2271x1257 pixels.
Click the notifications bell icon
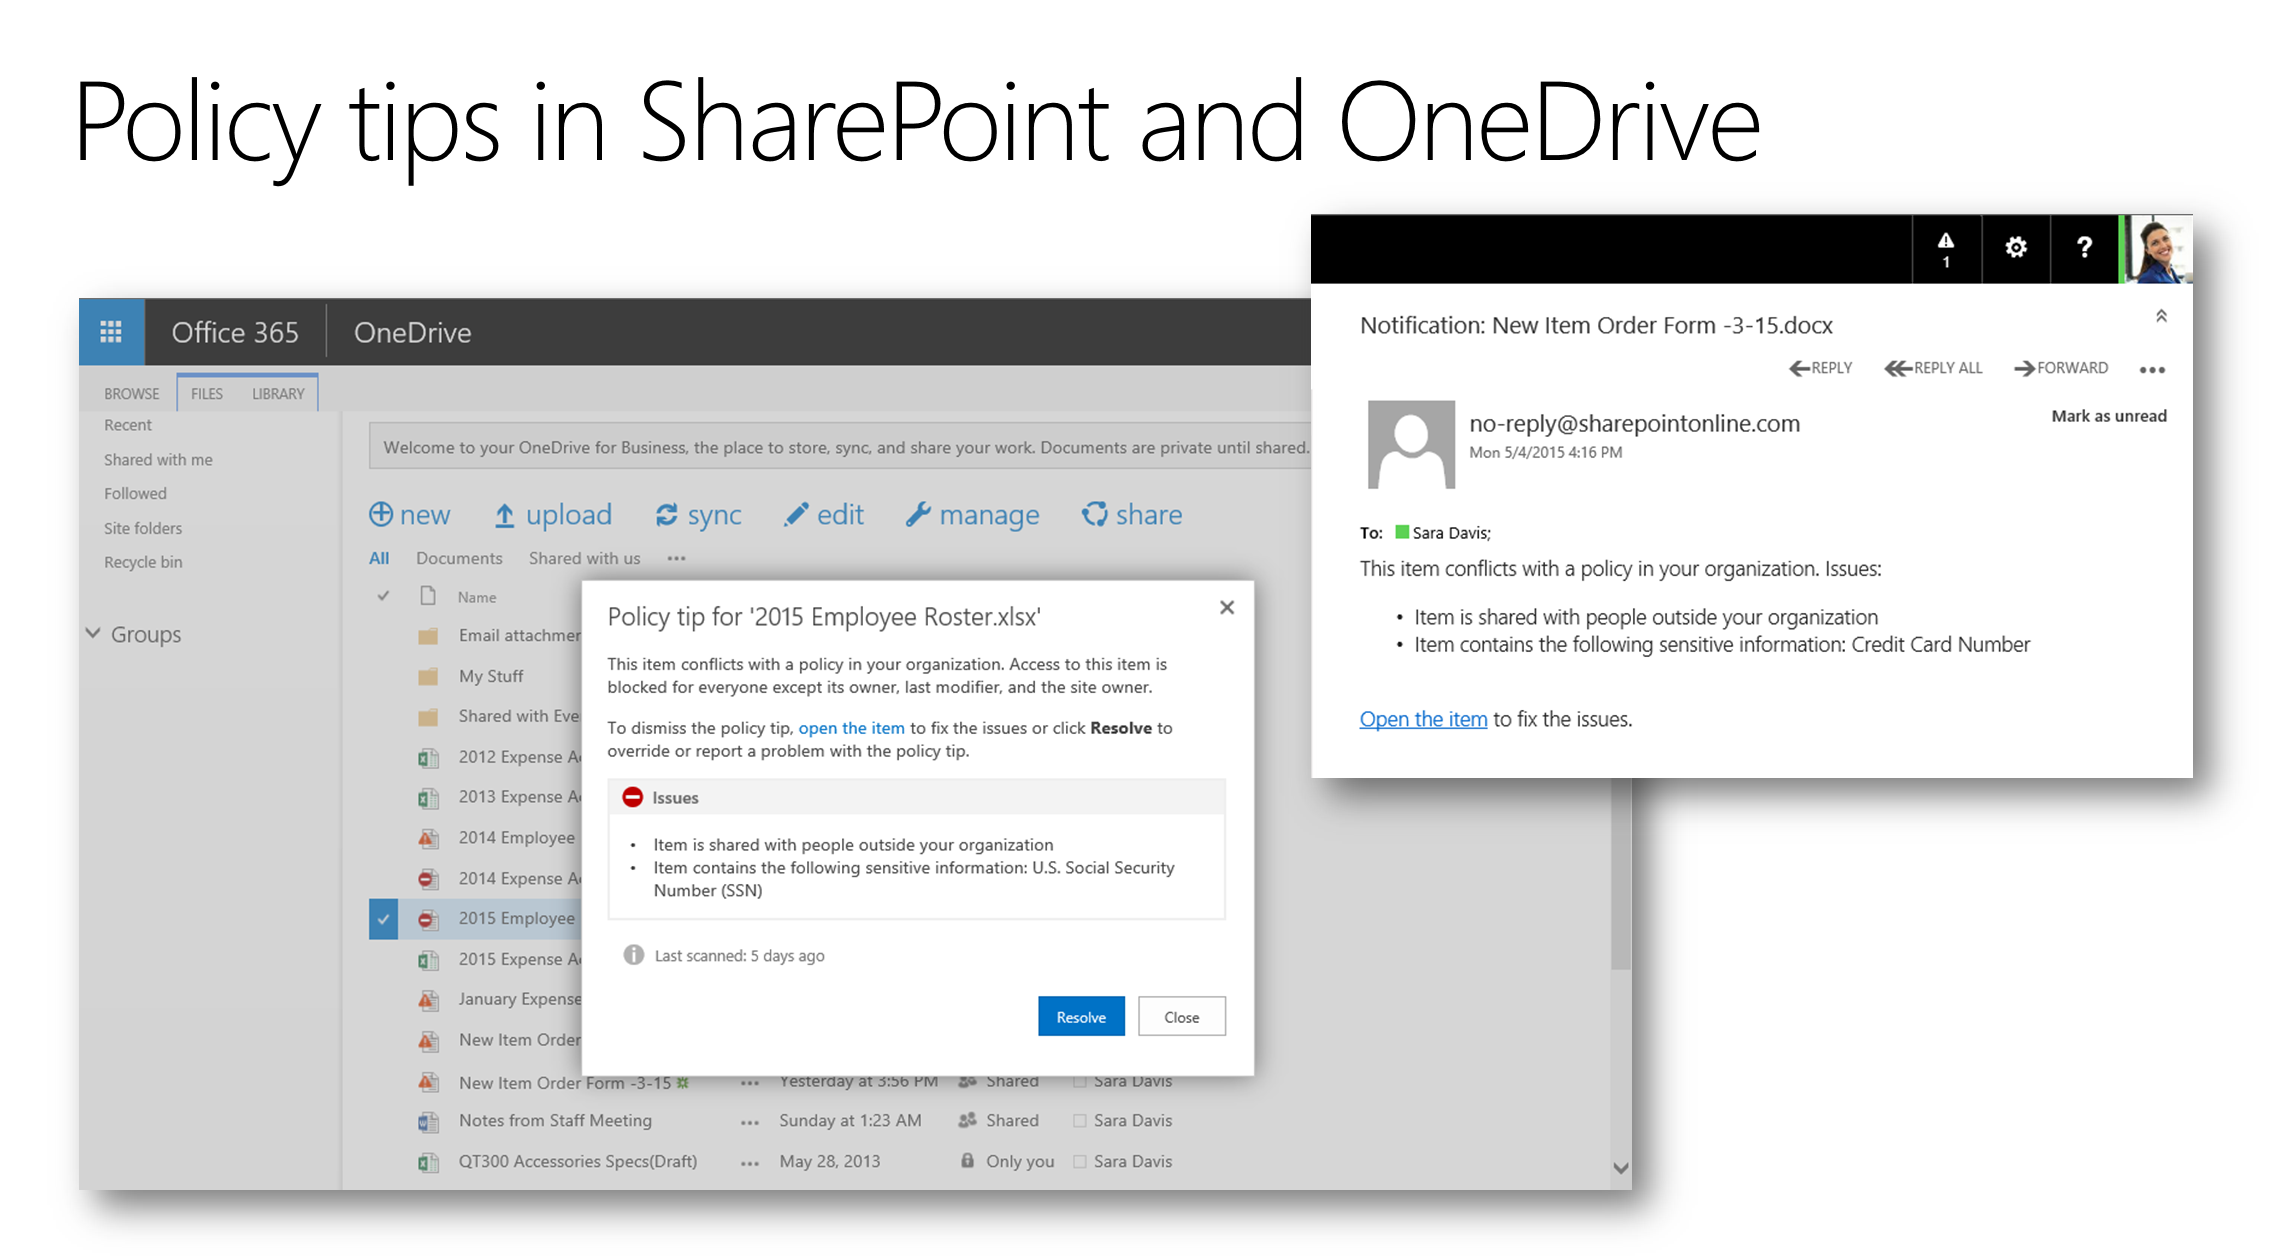coord(1945,247)
